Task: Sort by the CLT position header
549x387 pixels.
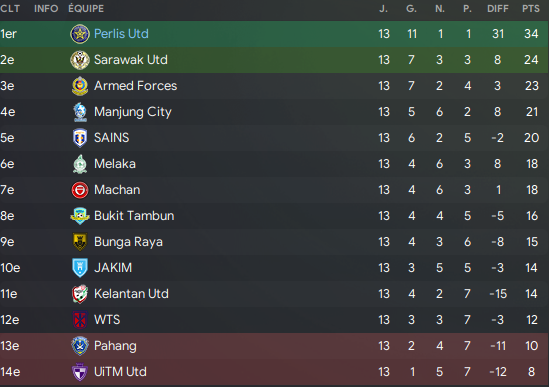Action: (10, 8)
